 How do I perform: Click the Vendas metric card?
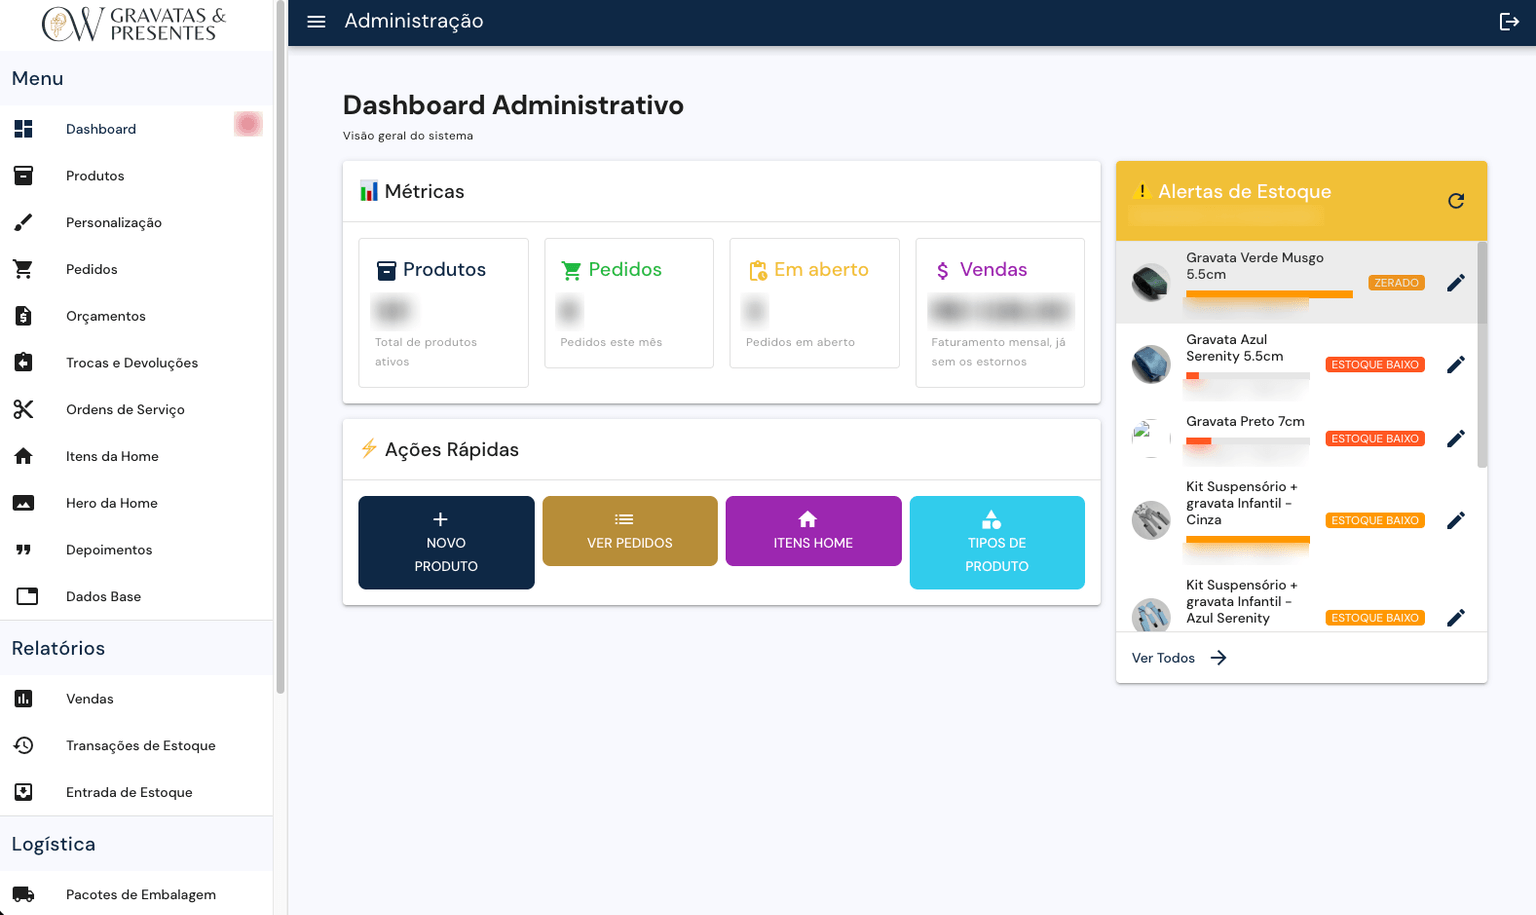[1000, 312]
